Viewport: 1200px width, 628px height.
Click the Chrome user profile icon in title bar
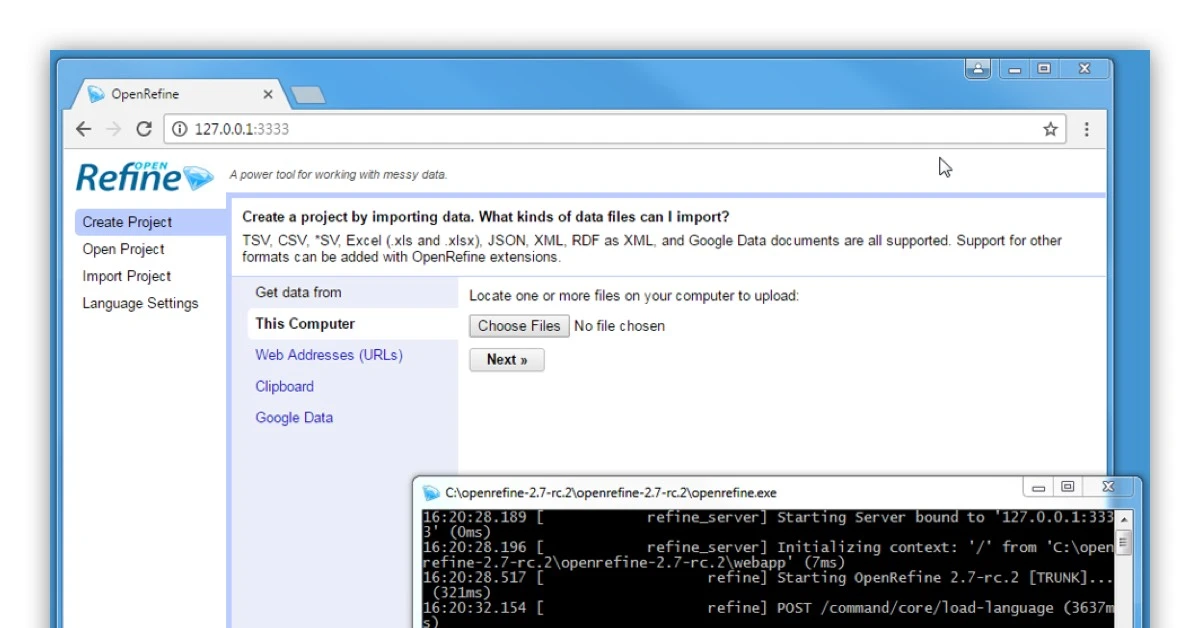tap(978, 69)
